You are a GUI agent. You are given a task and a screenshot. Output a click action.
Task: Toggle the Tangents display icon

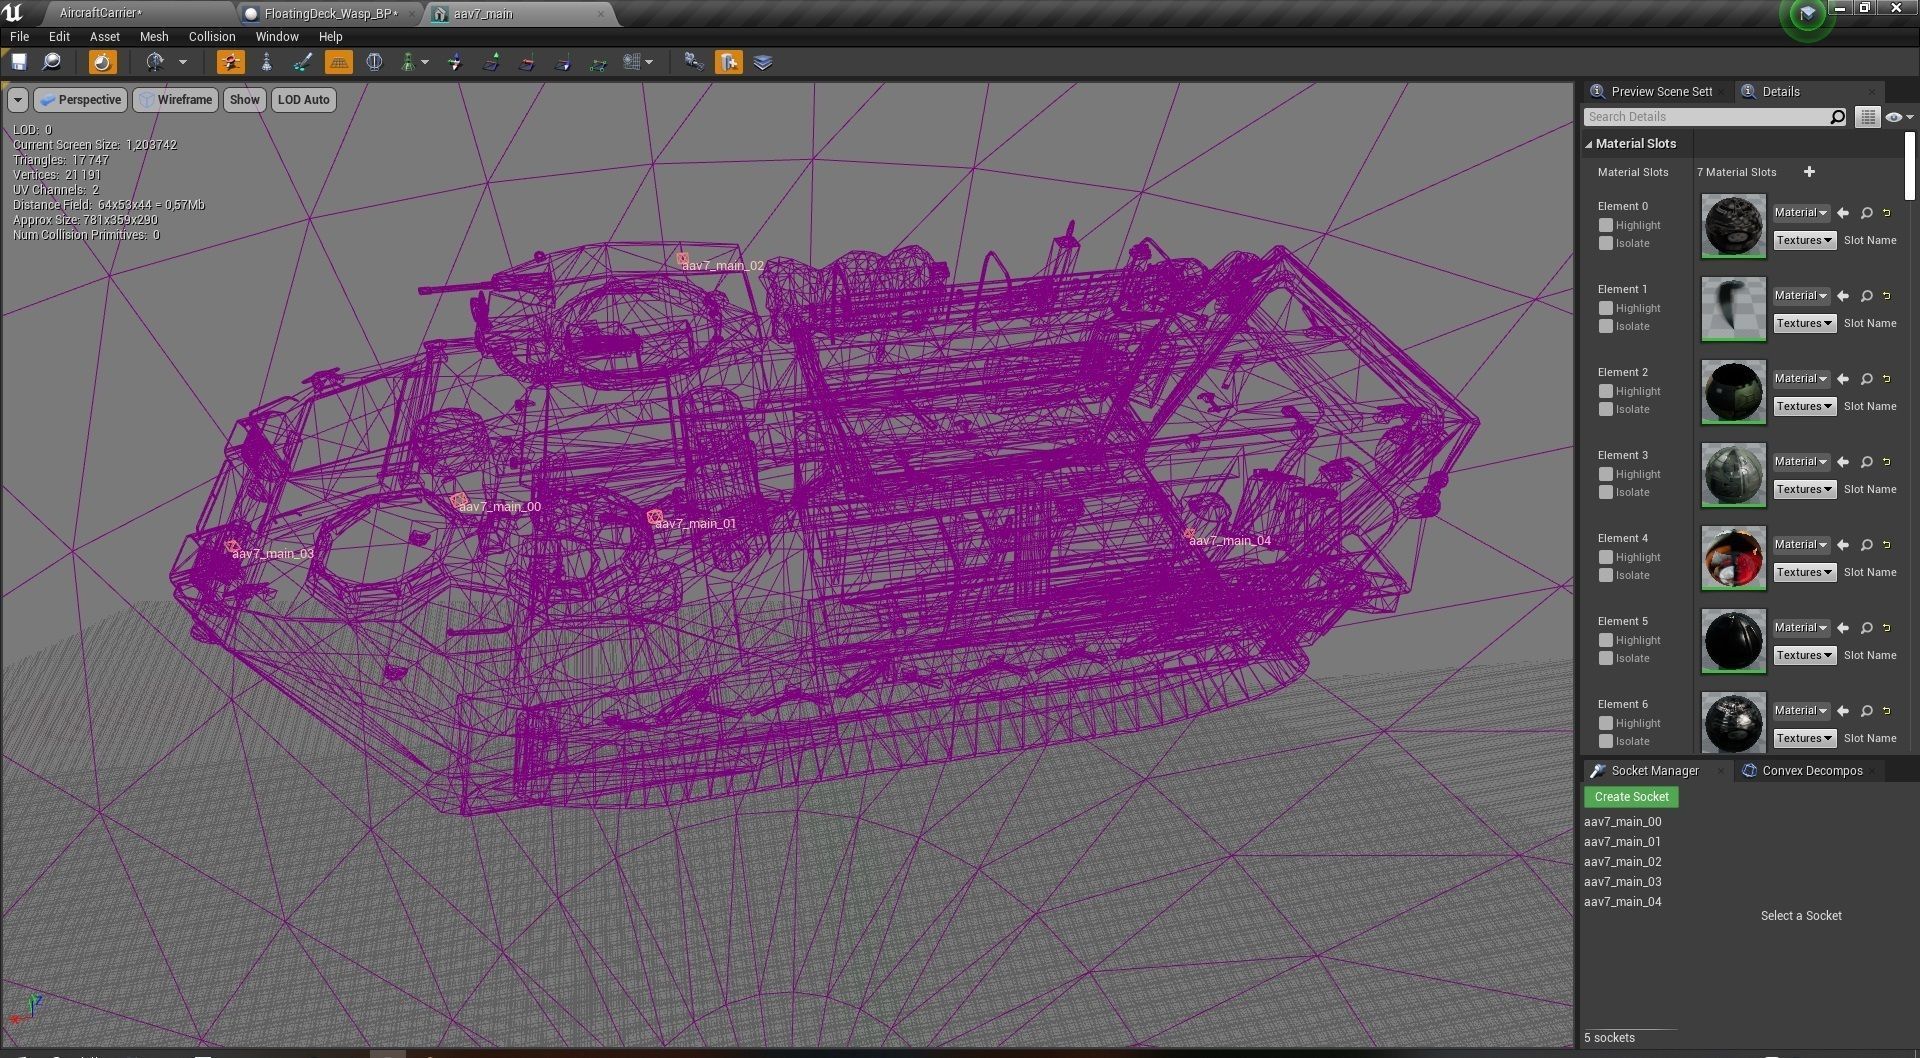527,62
